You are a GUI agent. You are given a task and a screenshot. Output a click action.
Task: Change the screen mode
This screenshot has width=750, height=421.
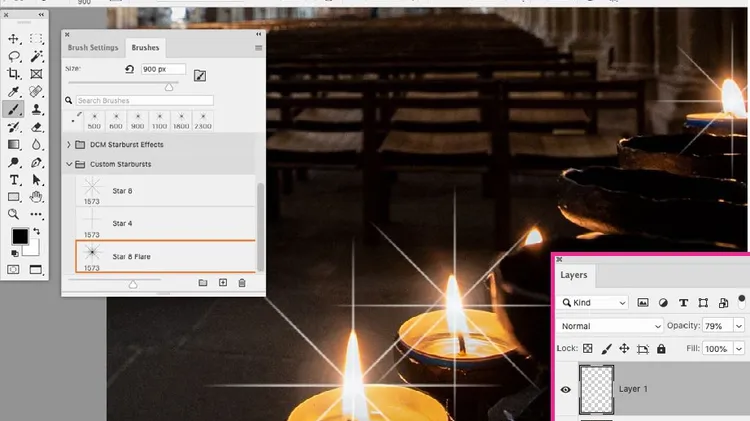tap(36, 270)
